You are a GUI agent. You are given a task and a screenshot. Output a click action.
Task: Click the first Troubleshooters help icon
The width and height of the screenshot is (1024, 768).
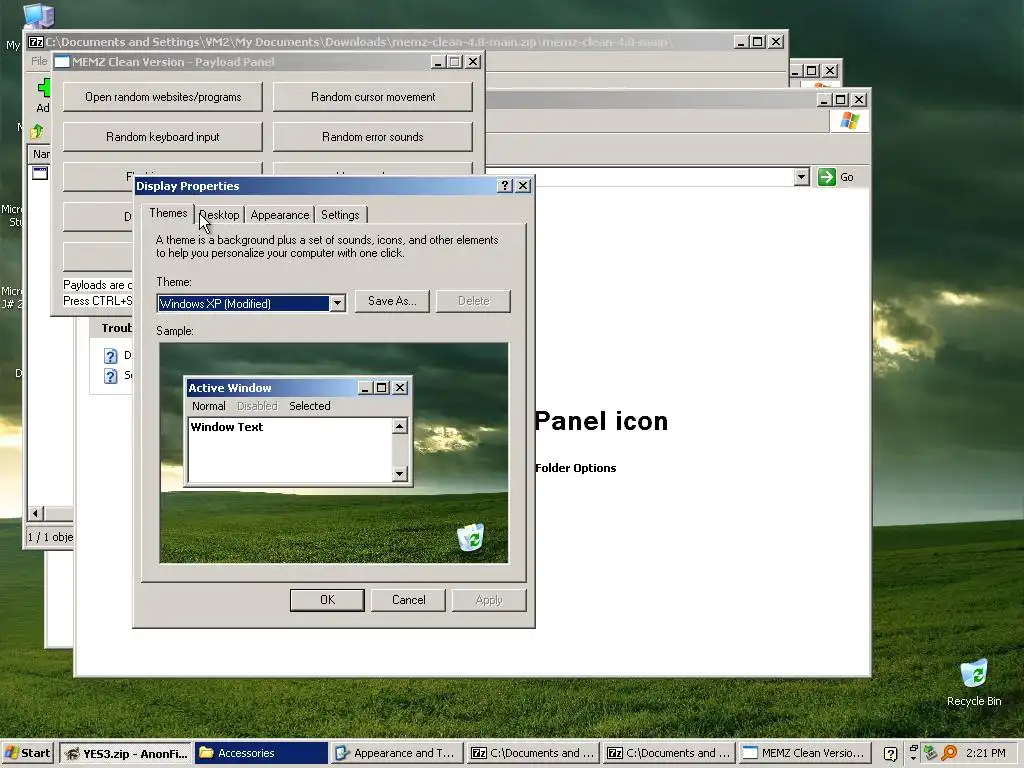110,356
